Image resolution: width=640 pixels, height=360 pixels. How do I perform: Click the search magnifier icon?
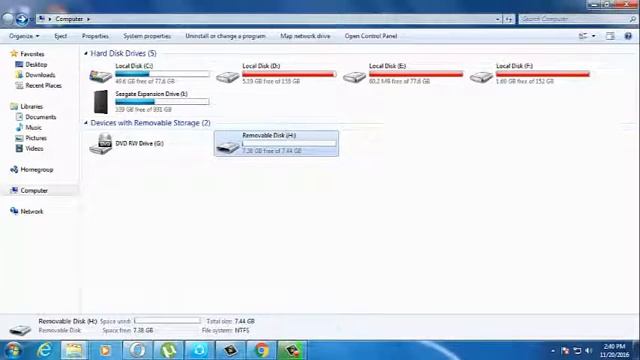tap(633, 19)
